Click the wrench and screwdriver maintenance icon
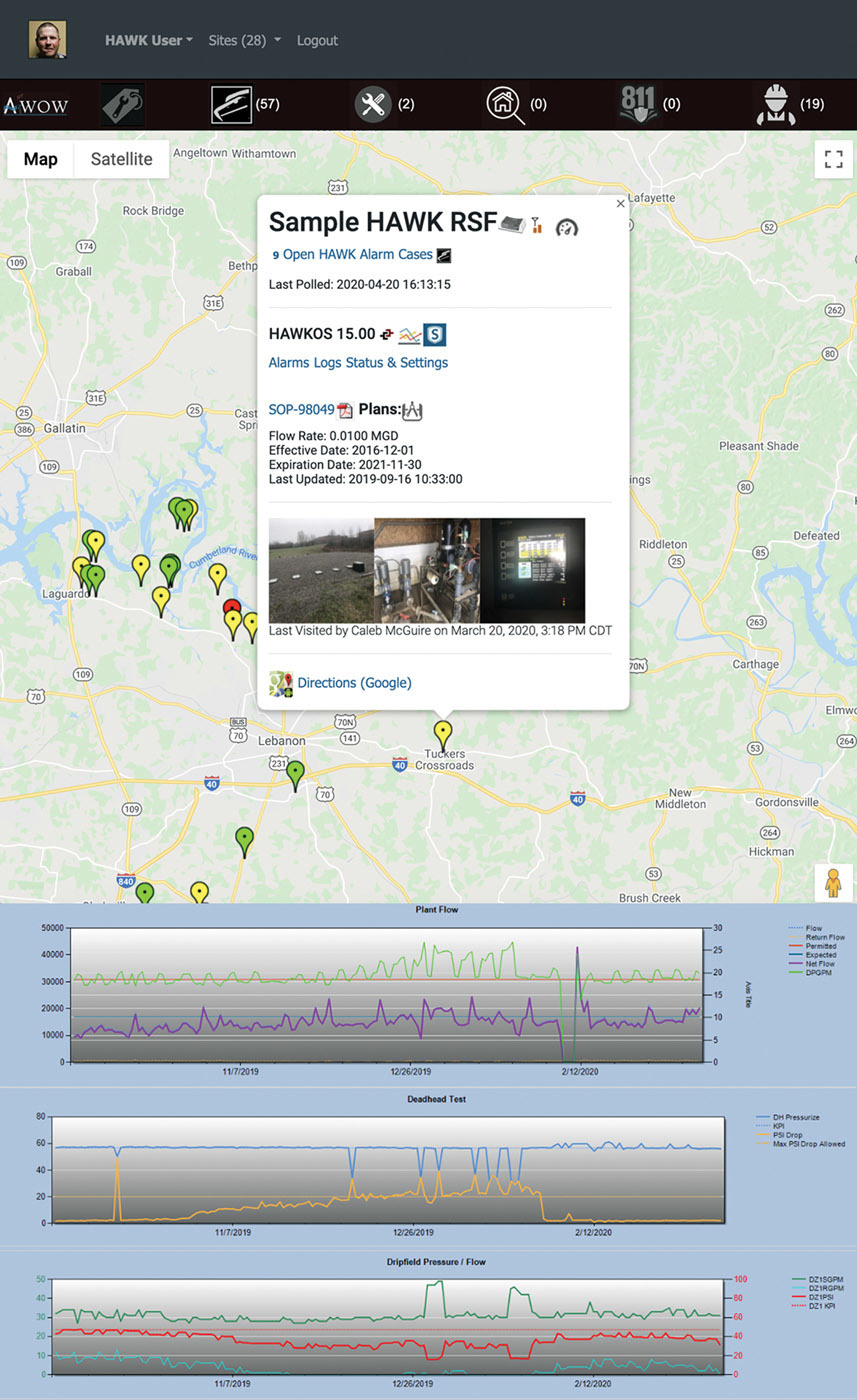857x1400 pixels. (371, 104)
